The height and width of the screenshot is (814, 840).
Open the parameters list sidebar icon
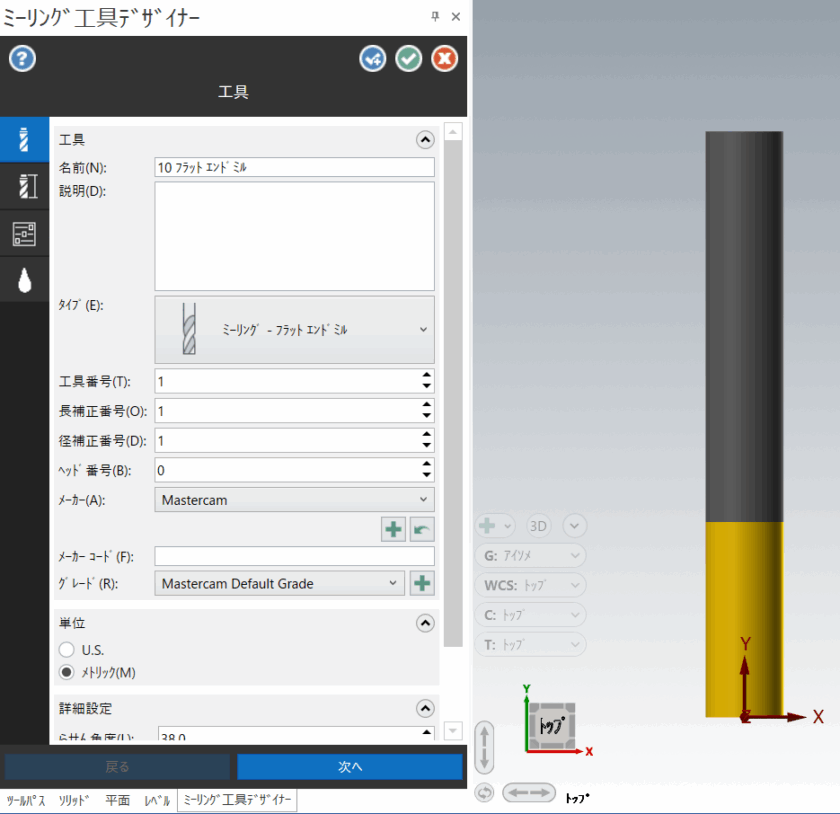tap(25, 233)
